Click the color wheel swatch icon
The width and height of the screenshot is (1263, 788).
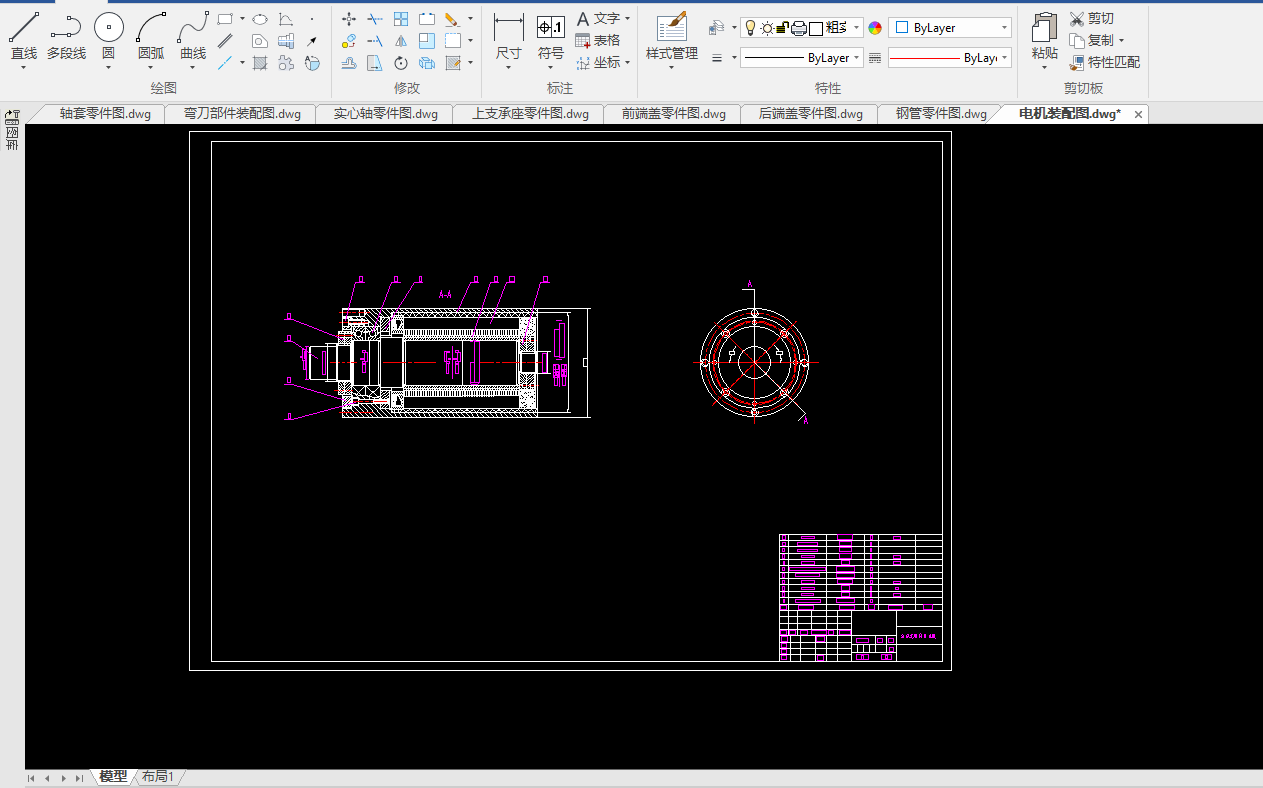tap(875, 28)
